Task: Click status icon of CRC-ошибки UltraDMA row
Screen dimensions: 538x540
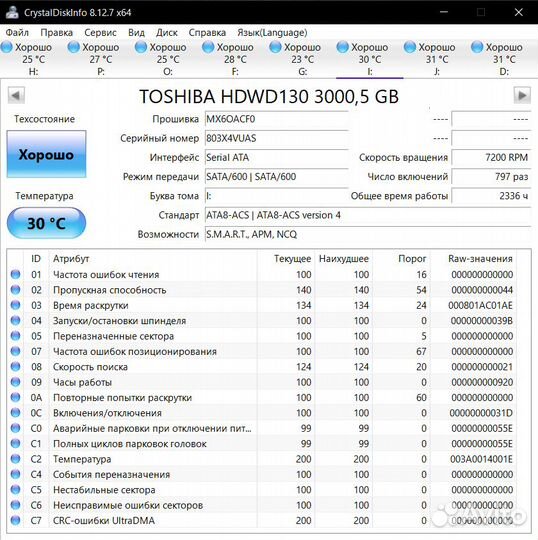Action: [15, 520]
